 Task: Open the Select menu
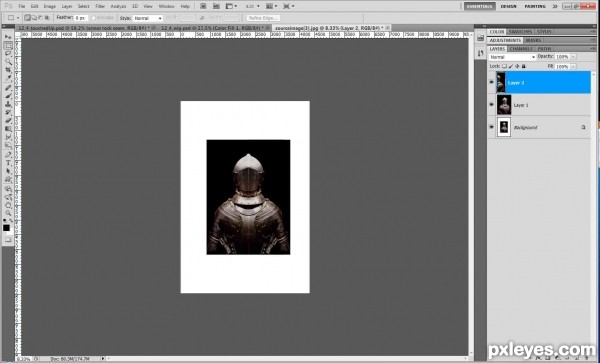83,7
